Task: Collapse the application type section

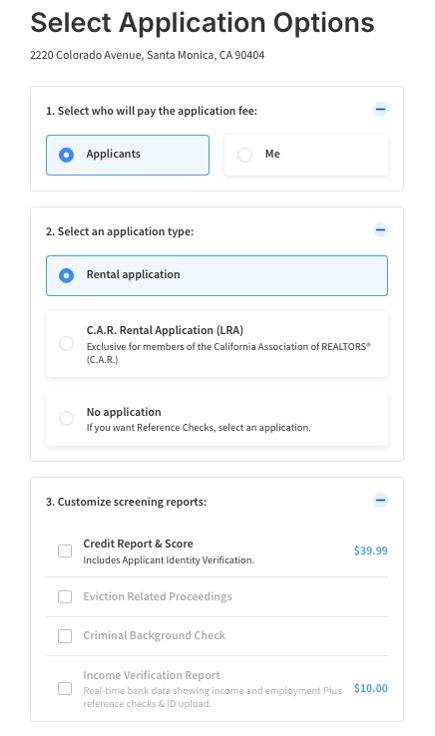Action: click(x=380, y=230)
